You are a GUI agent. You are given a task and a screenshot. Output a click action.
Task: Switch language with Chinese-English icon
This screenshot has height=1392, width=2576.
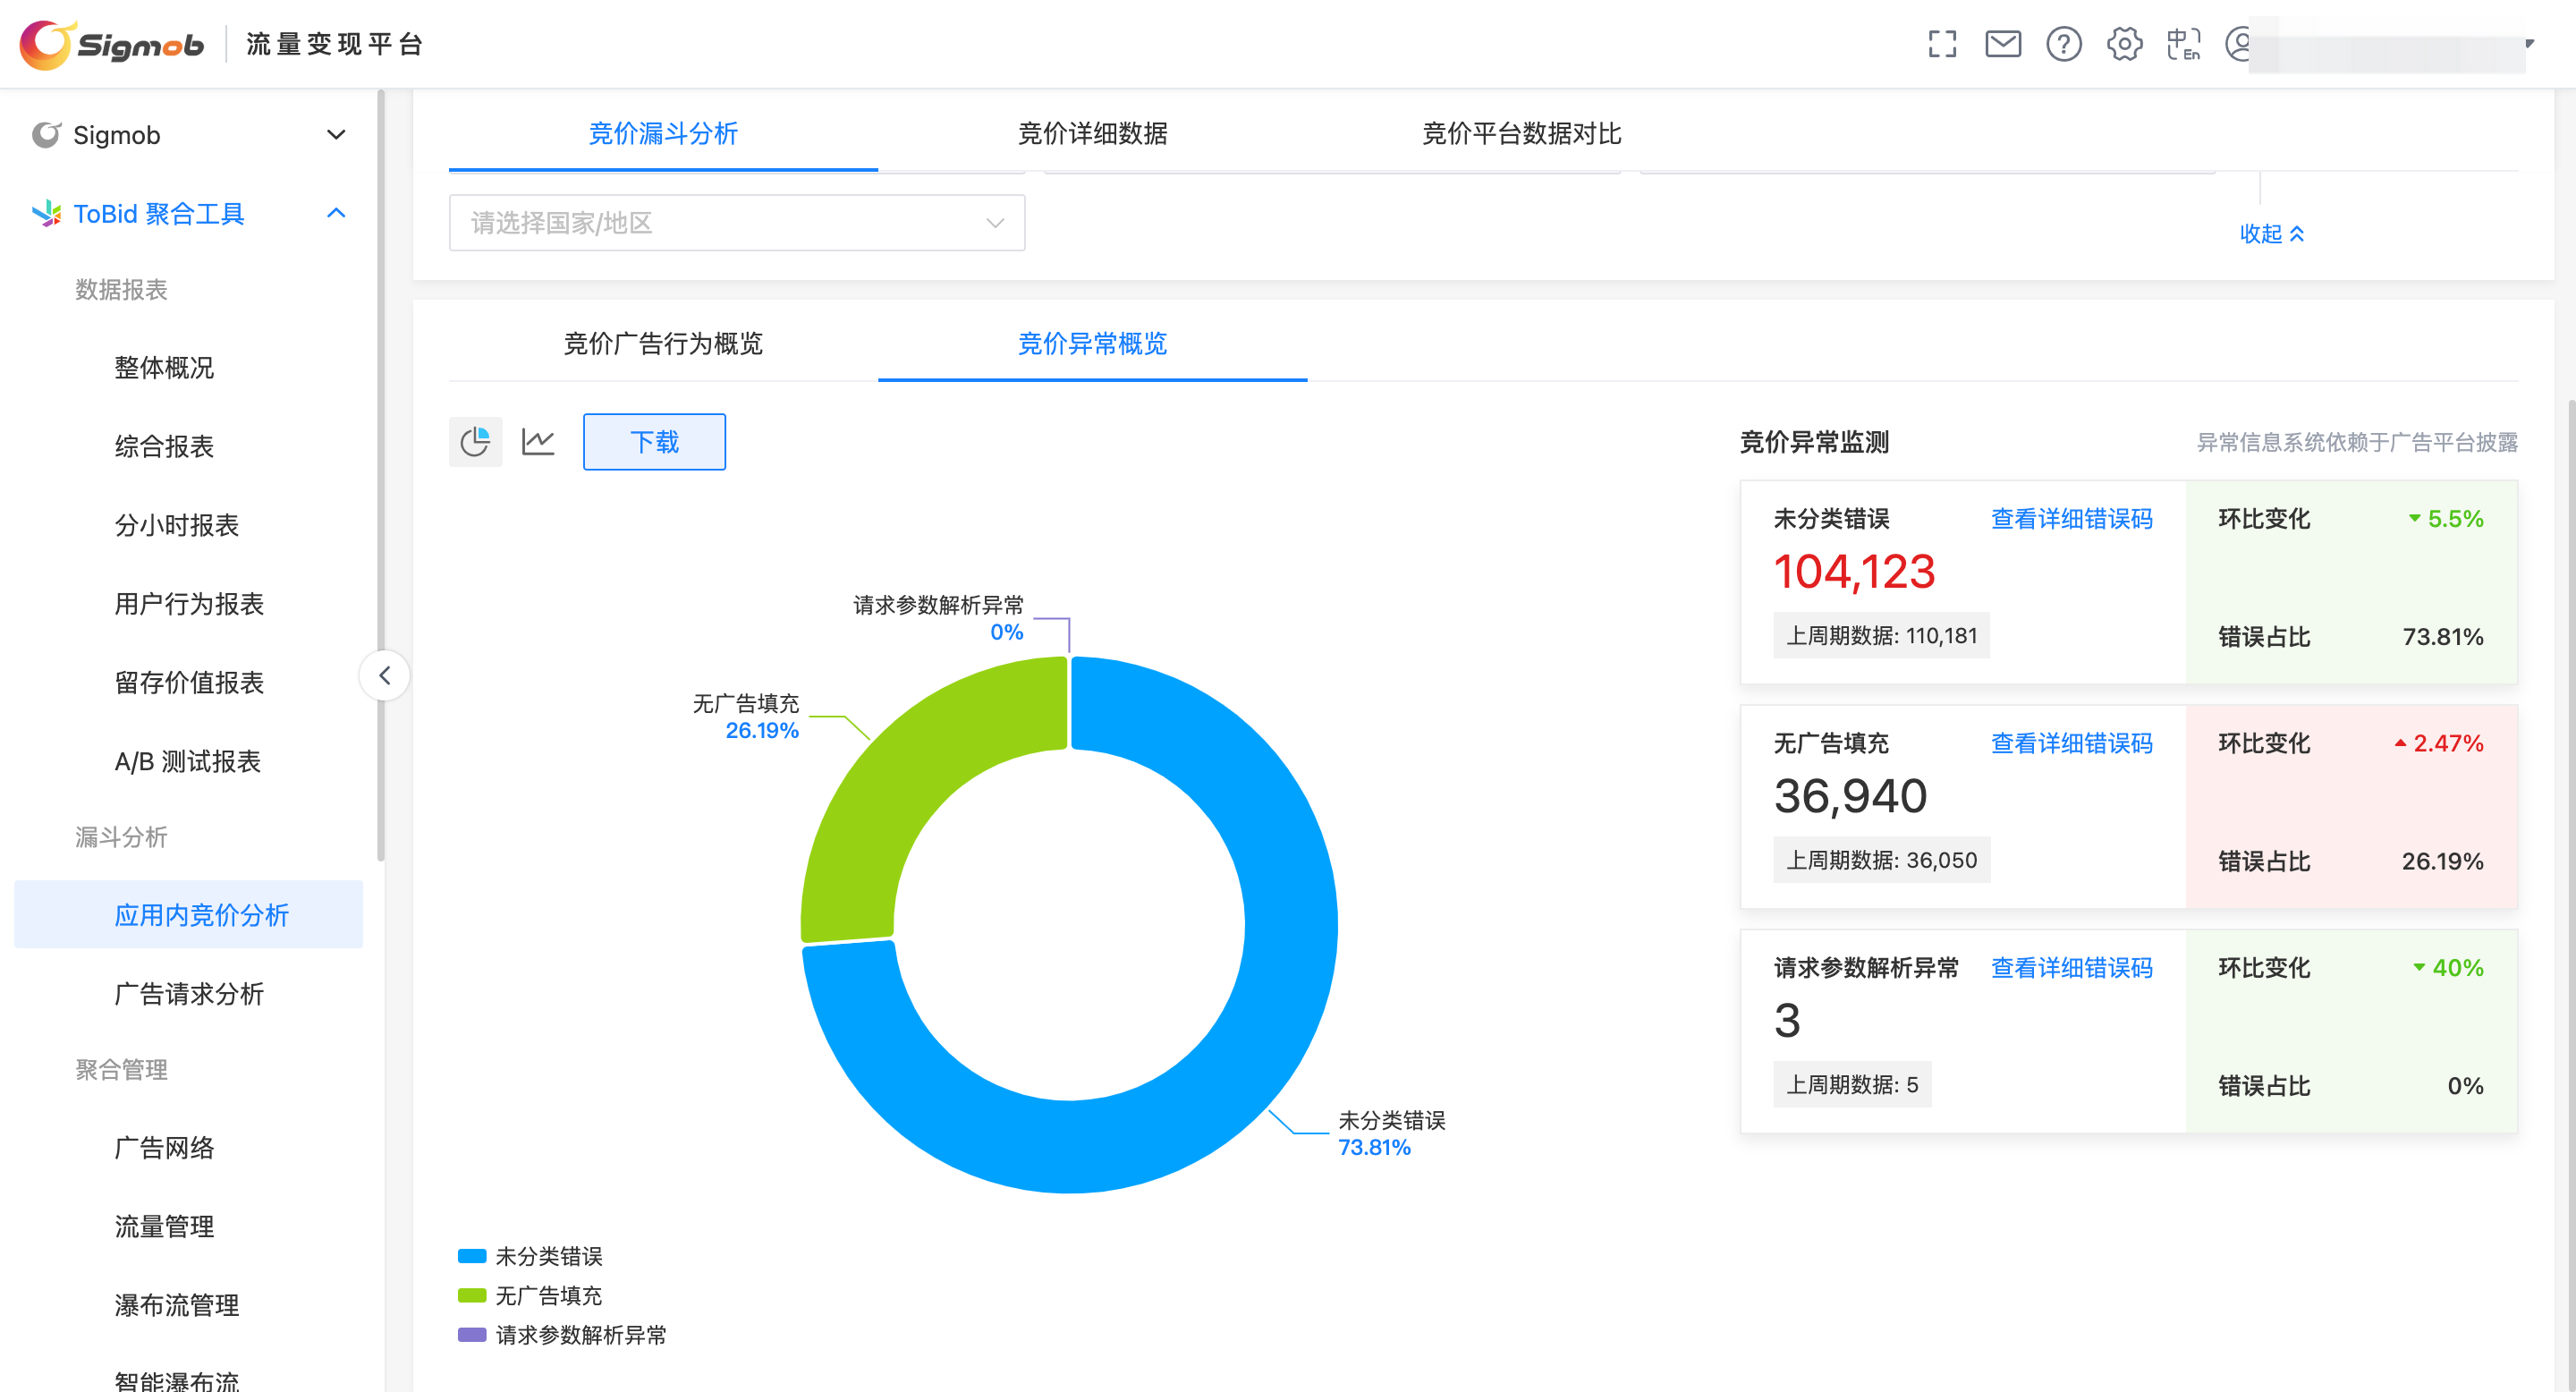coord(2184,44)
